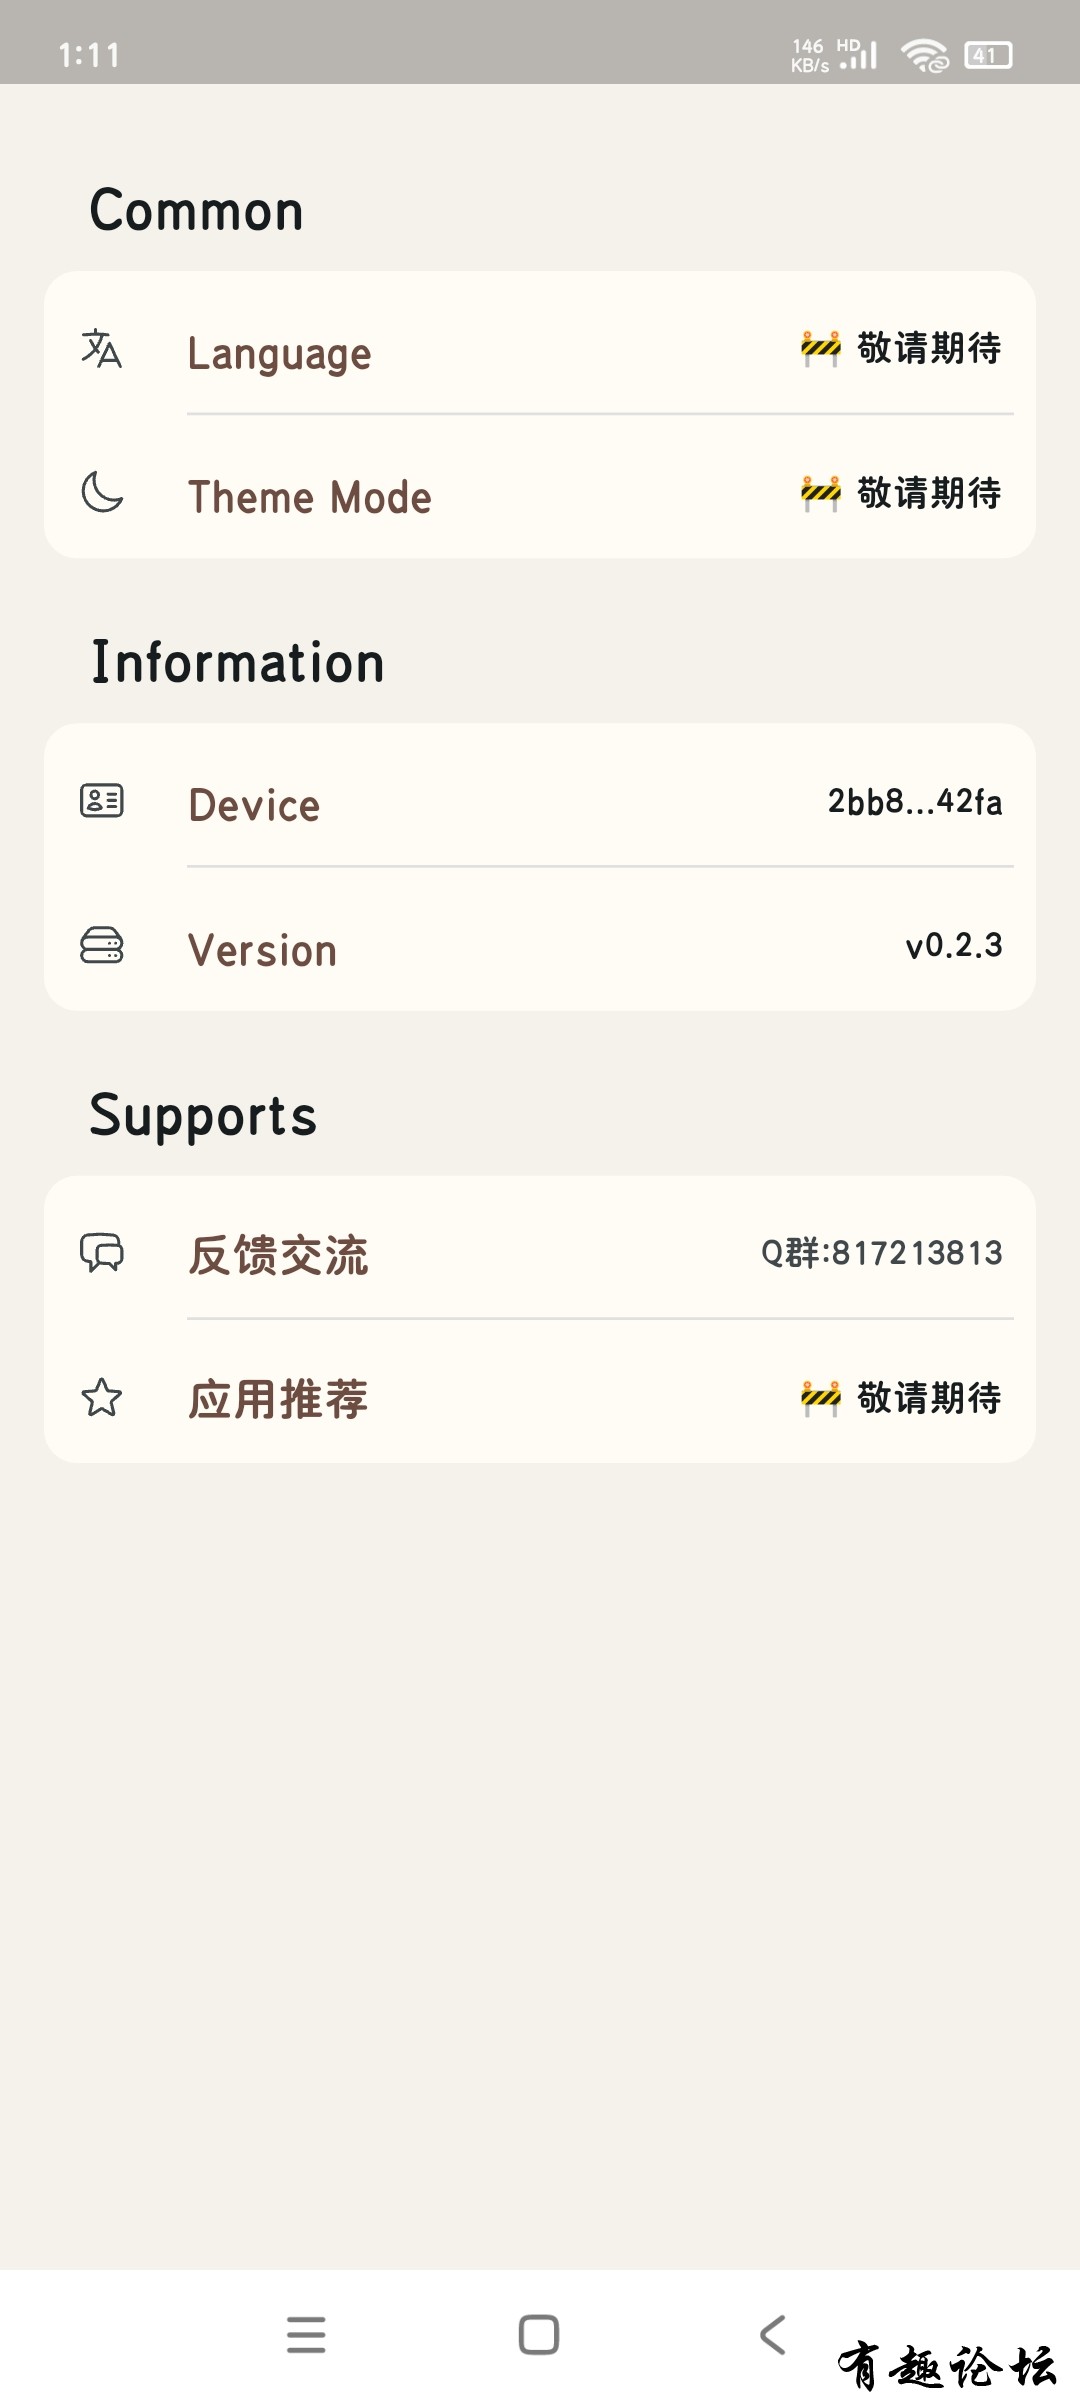Image resolution: width=1080 pixels, height=2400 pixels.
Task: Tap the construction barrier icon beside Language
Action: 821,348
